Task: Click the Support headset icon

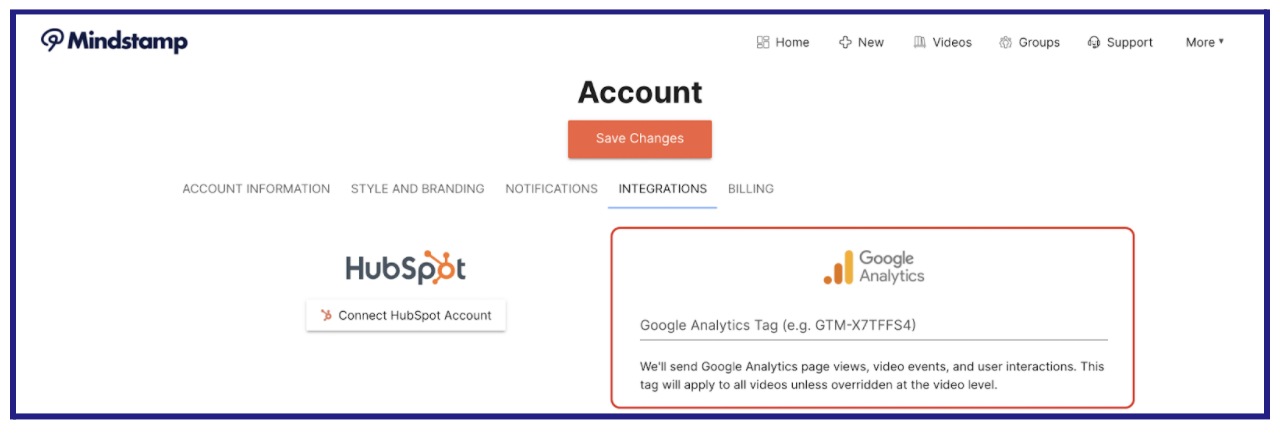Action: pos(1094,42)
